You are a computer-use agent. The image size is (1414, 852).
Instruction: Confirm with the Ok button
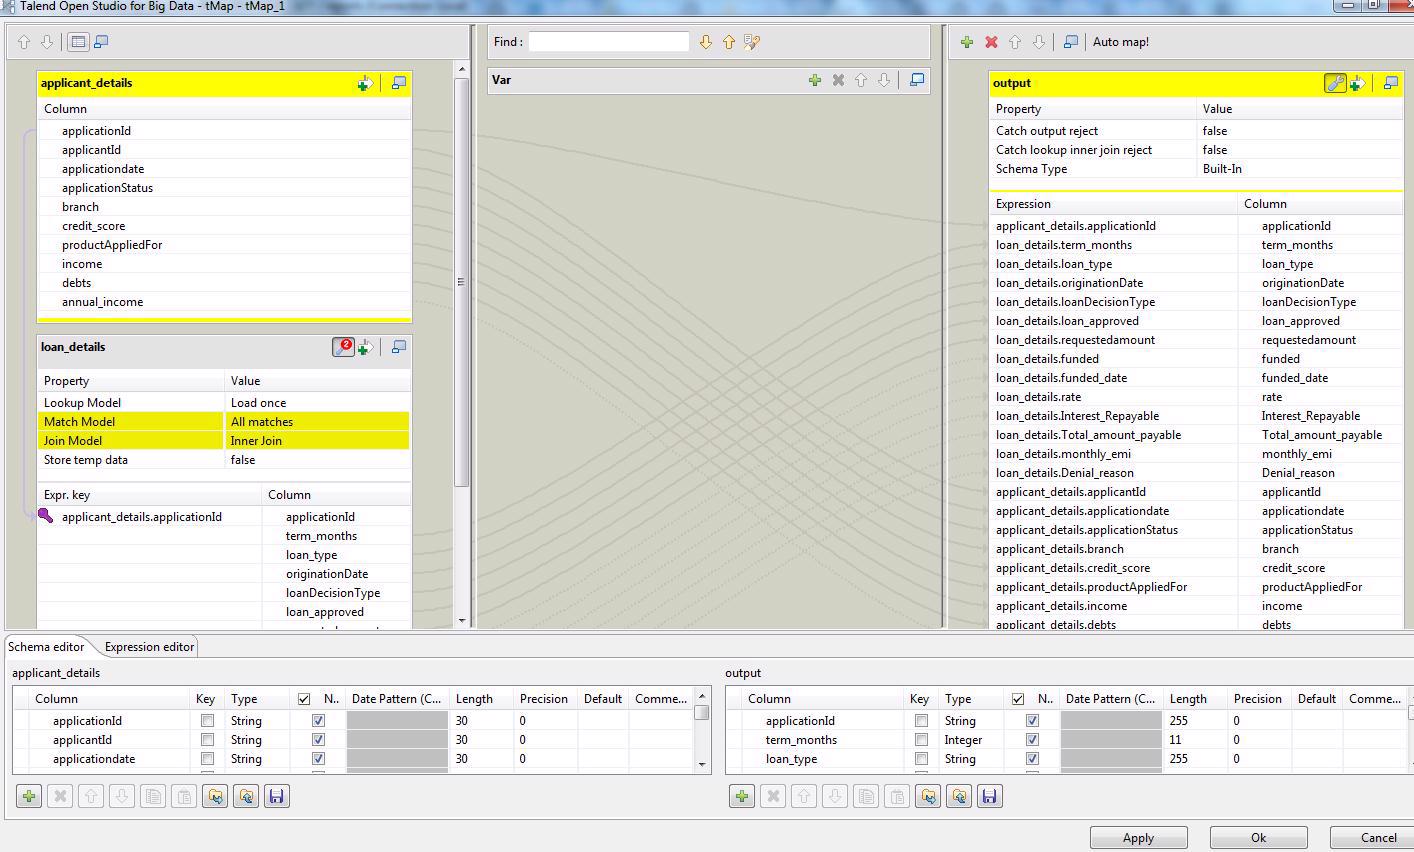(1258, 838)
